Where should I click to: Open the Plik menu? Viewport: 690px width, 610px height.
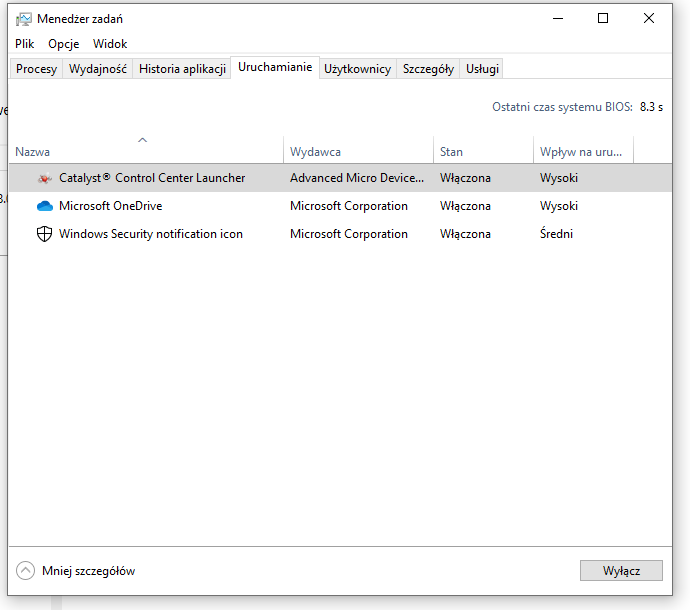point(25,44)
